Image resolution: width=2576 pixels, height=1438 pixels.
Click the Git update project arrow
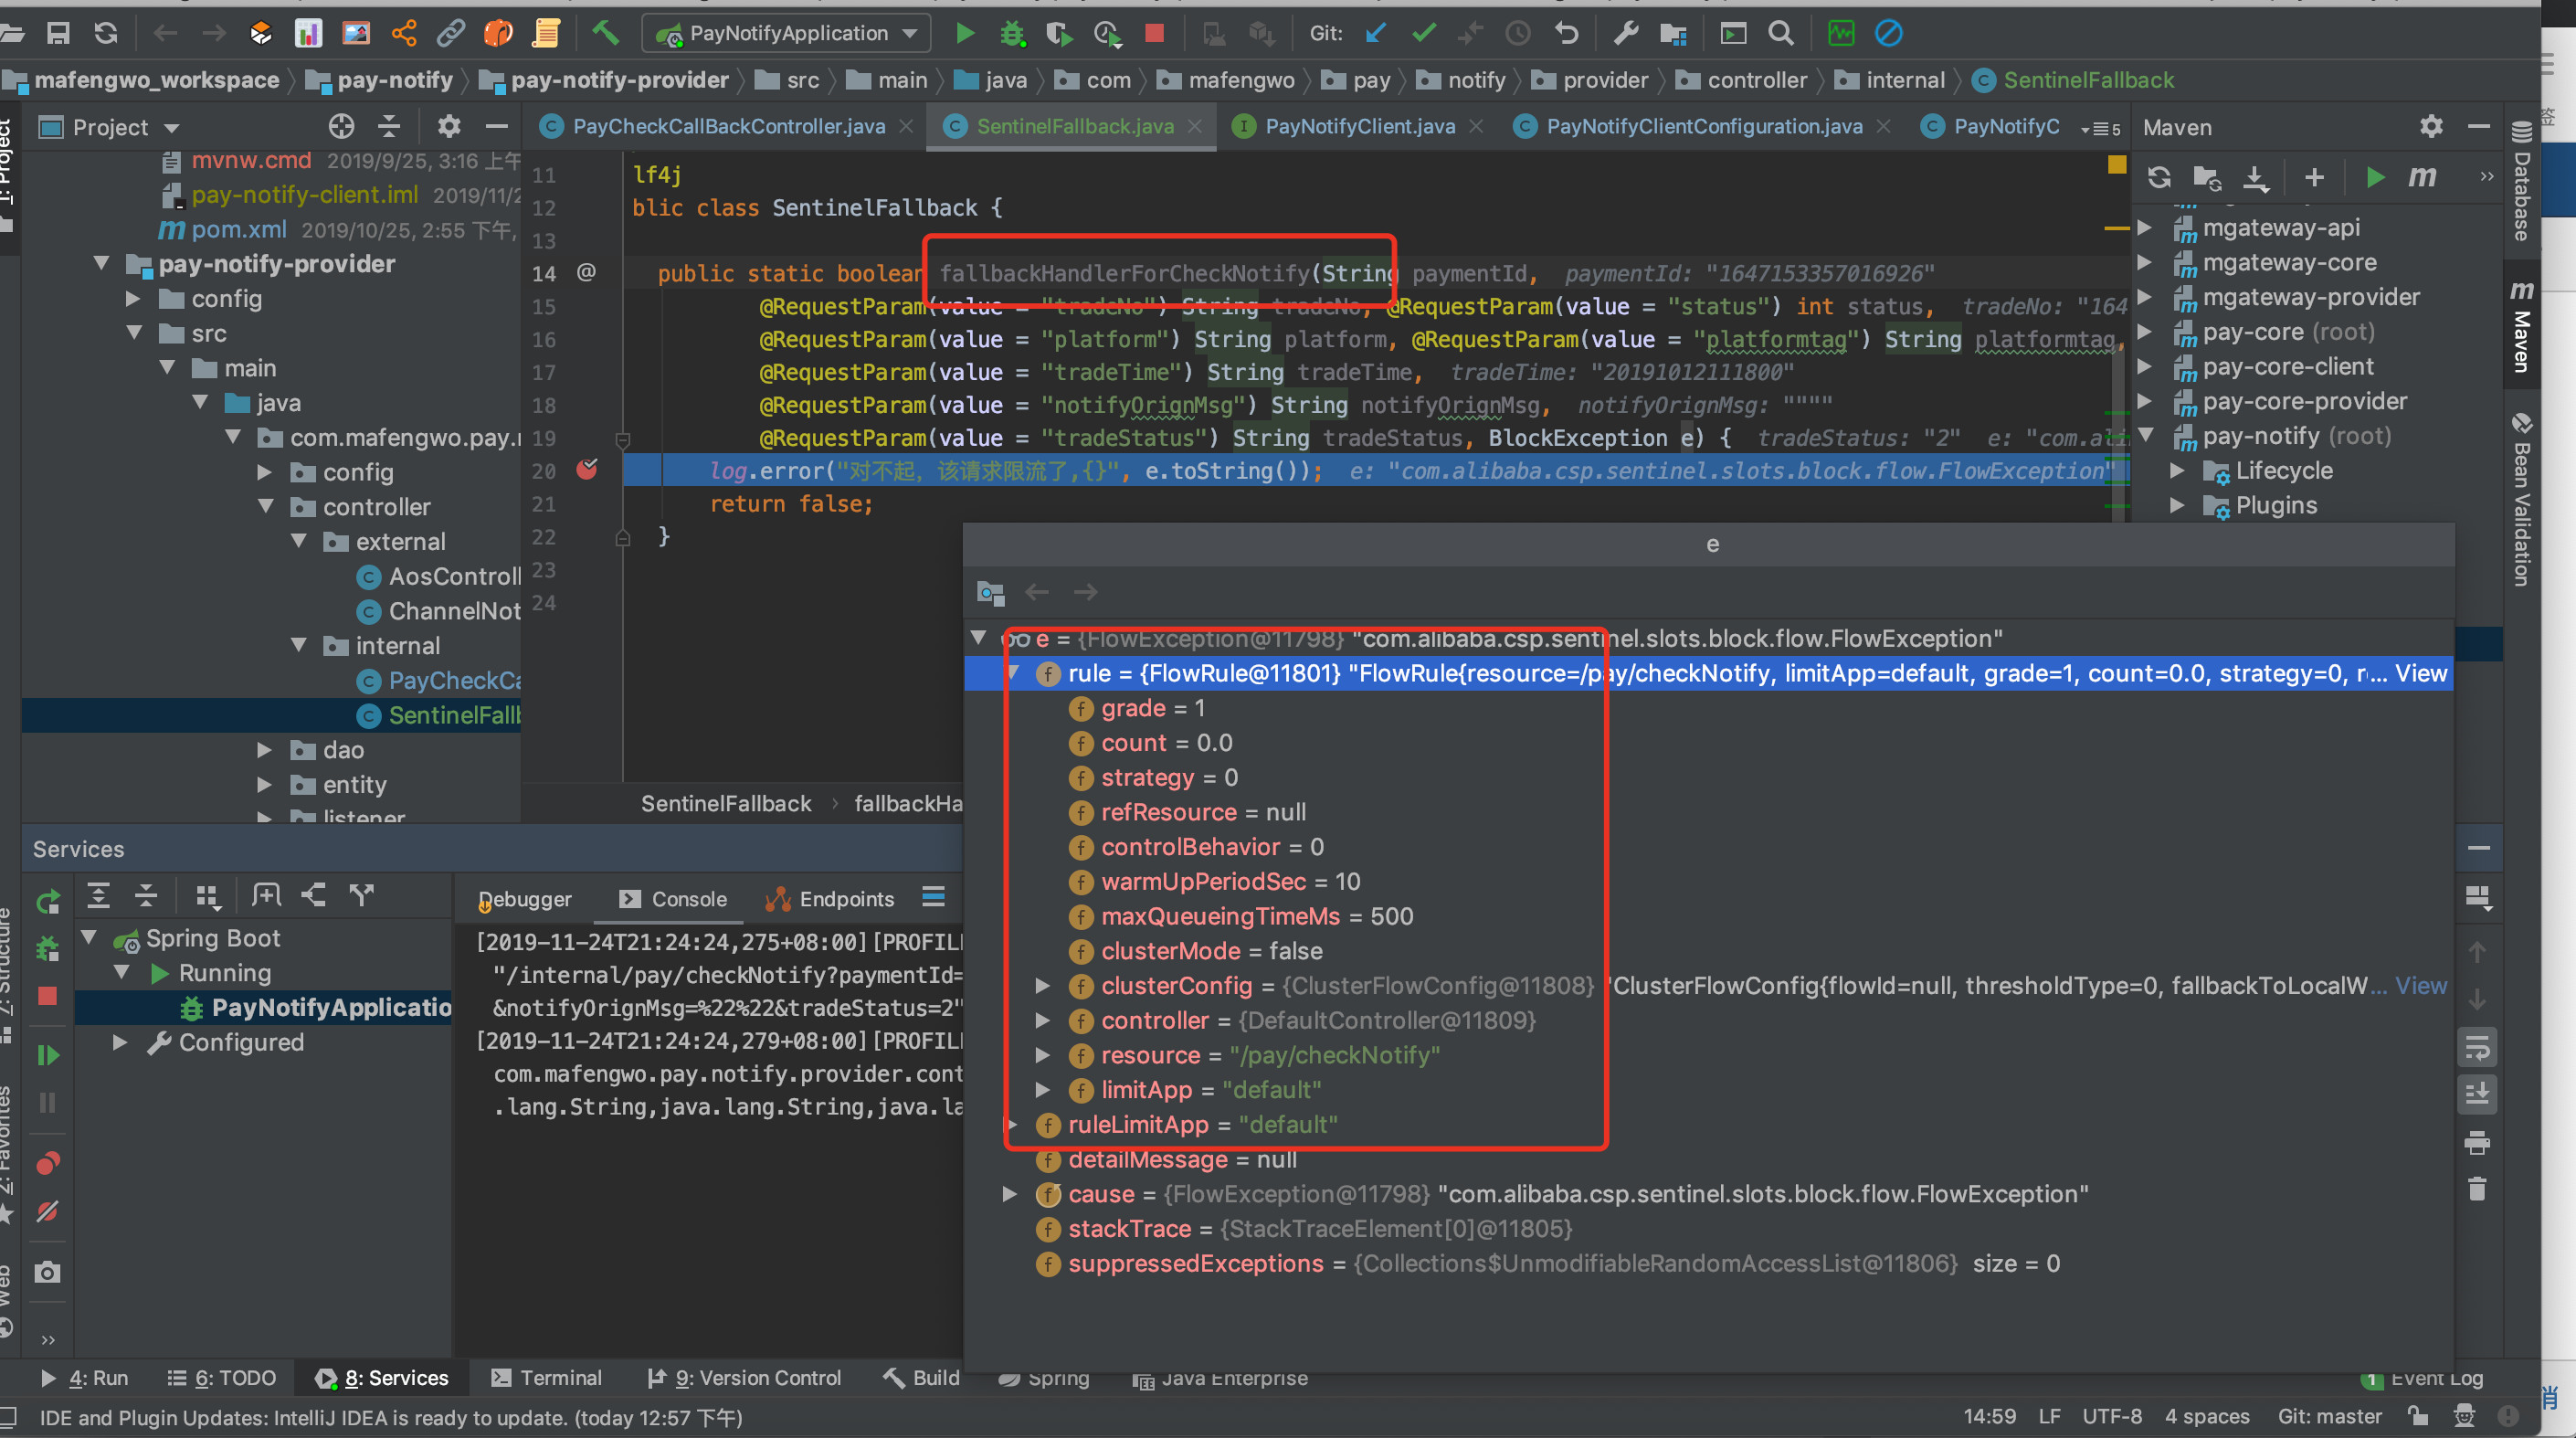1376,34
